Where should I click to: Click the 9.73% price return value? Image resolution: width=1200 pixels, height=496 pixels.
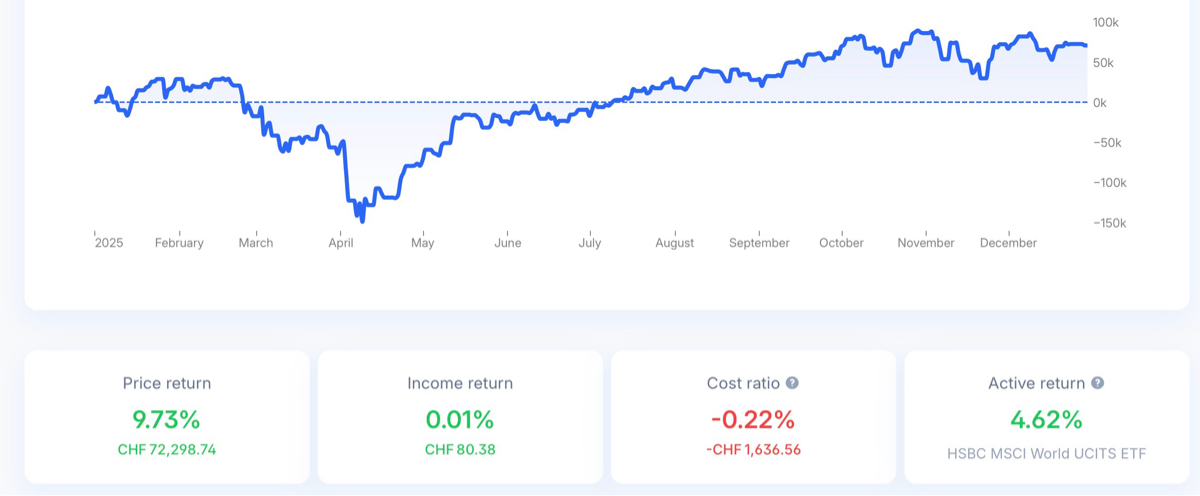coord(167,419)
